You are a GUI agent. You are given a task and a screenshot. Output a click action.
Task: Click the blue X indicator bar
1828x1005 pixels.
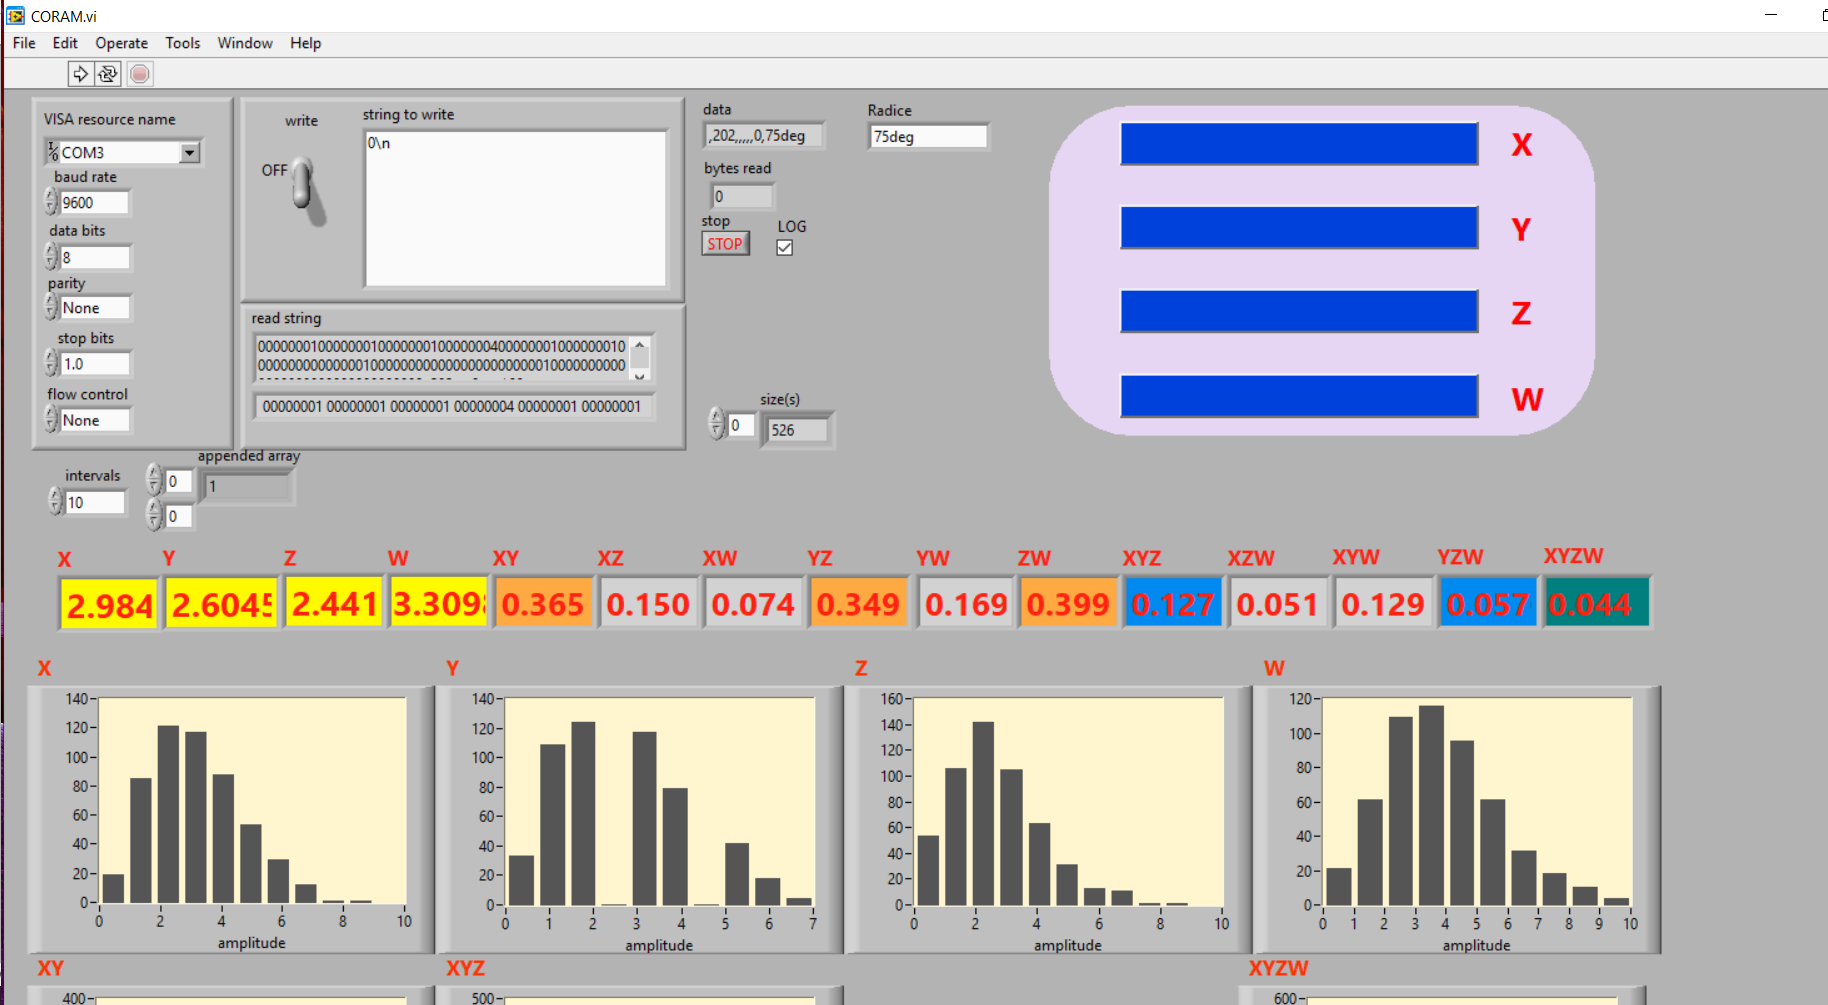click(1298, 144)
